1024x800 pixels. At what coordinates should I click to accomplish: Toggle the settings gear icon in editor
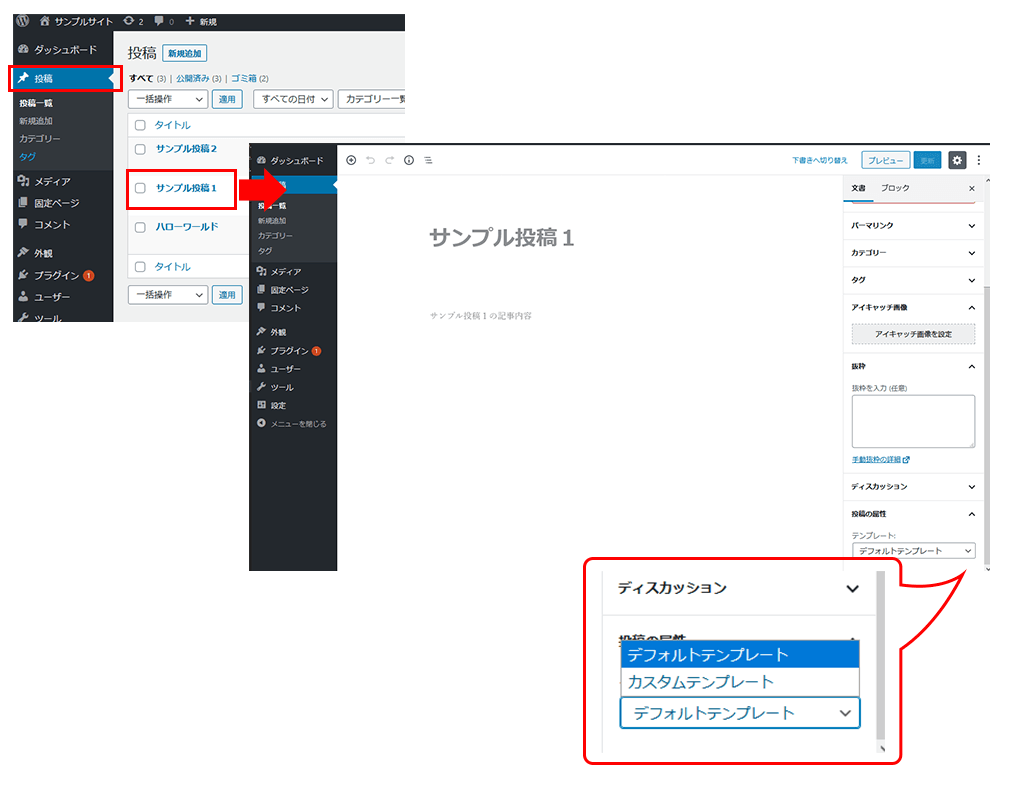(957, 160)
